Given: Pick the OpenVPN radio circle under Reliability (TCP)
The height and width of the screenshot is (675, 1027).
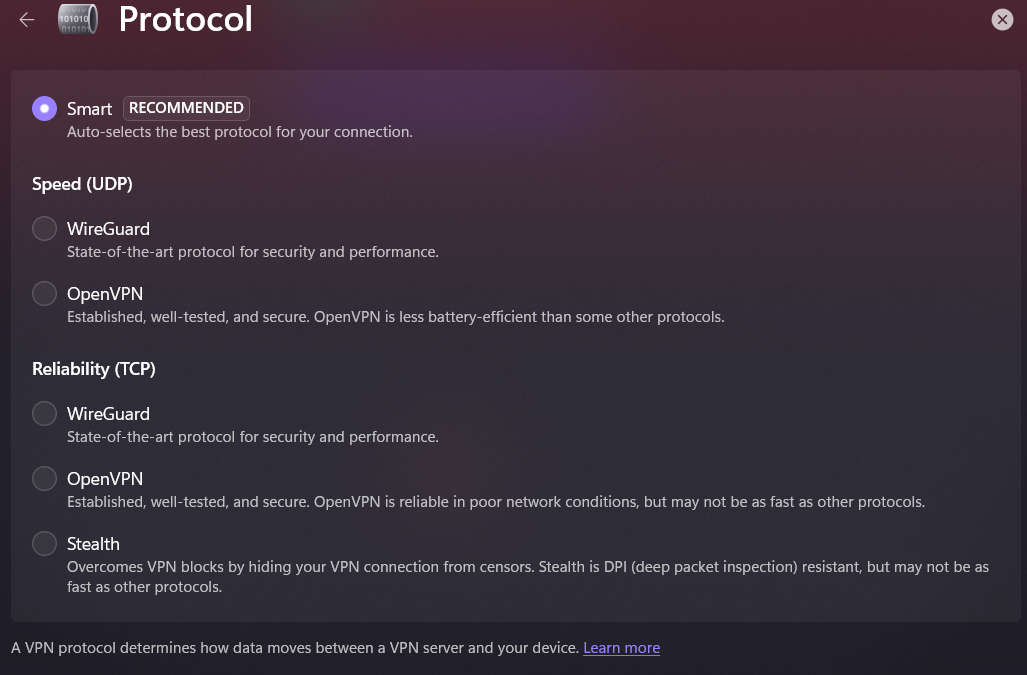Looking at the screenshot, I should coord(45,479).
